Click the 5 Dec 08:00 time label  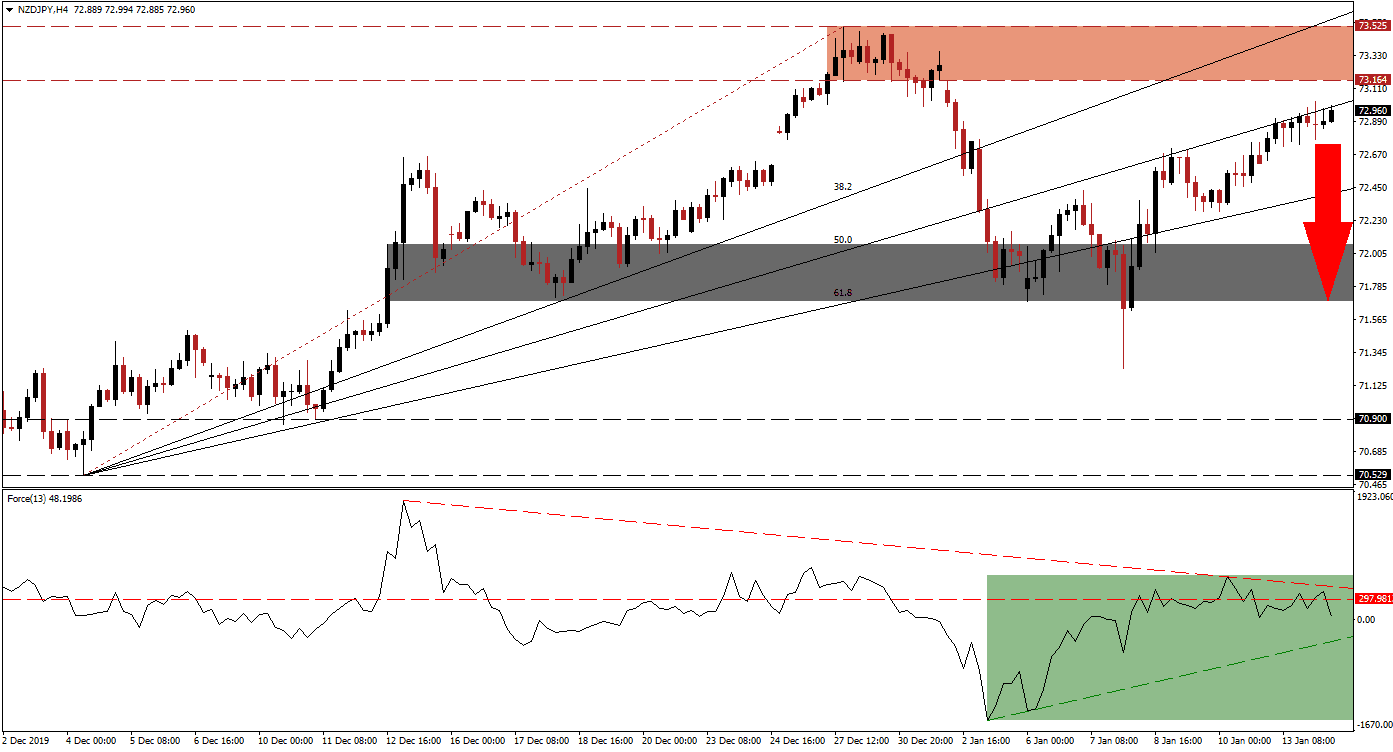pos(155,741)
